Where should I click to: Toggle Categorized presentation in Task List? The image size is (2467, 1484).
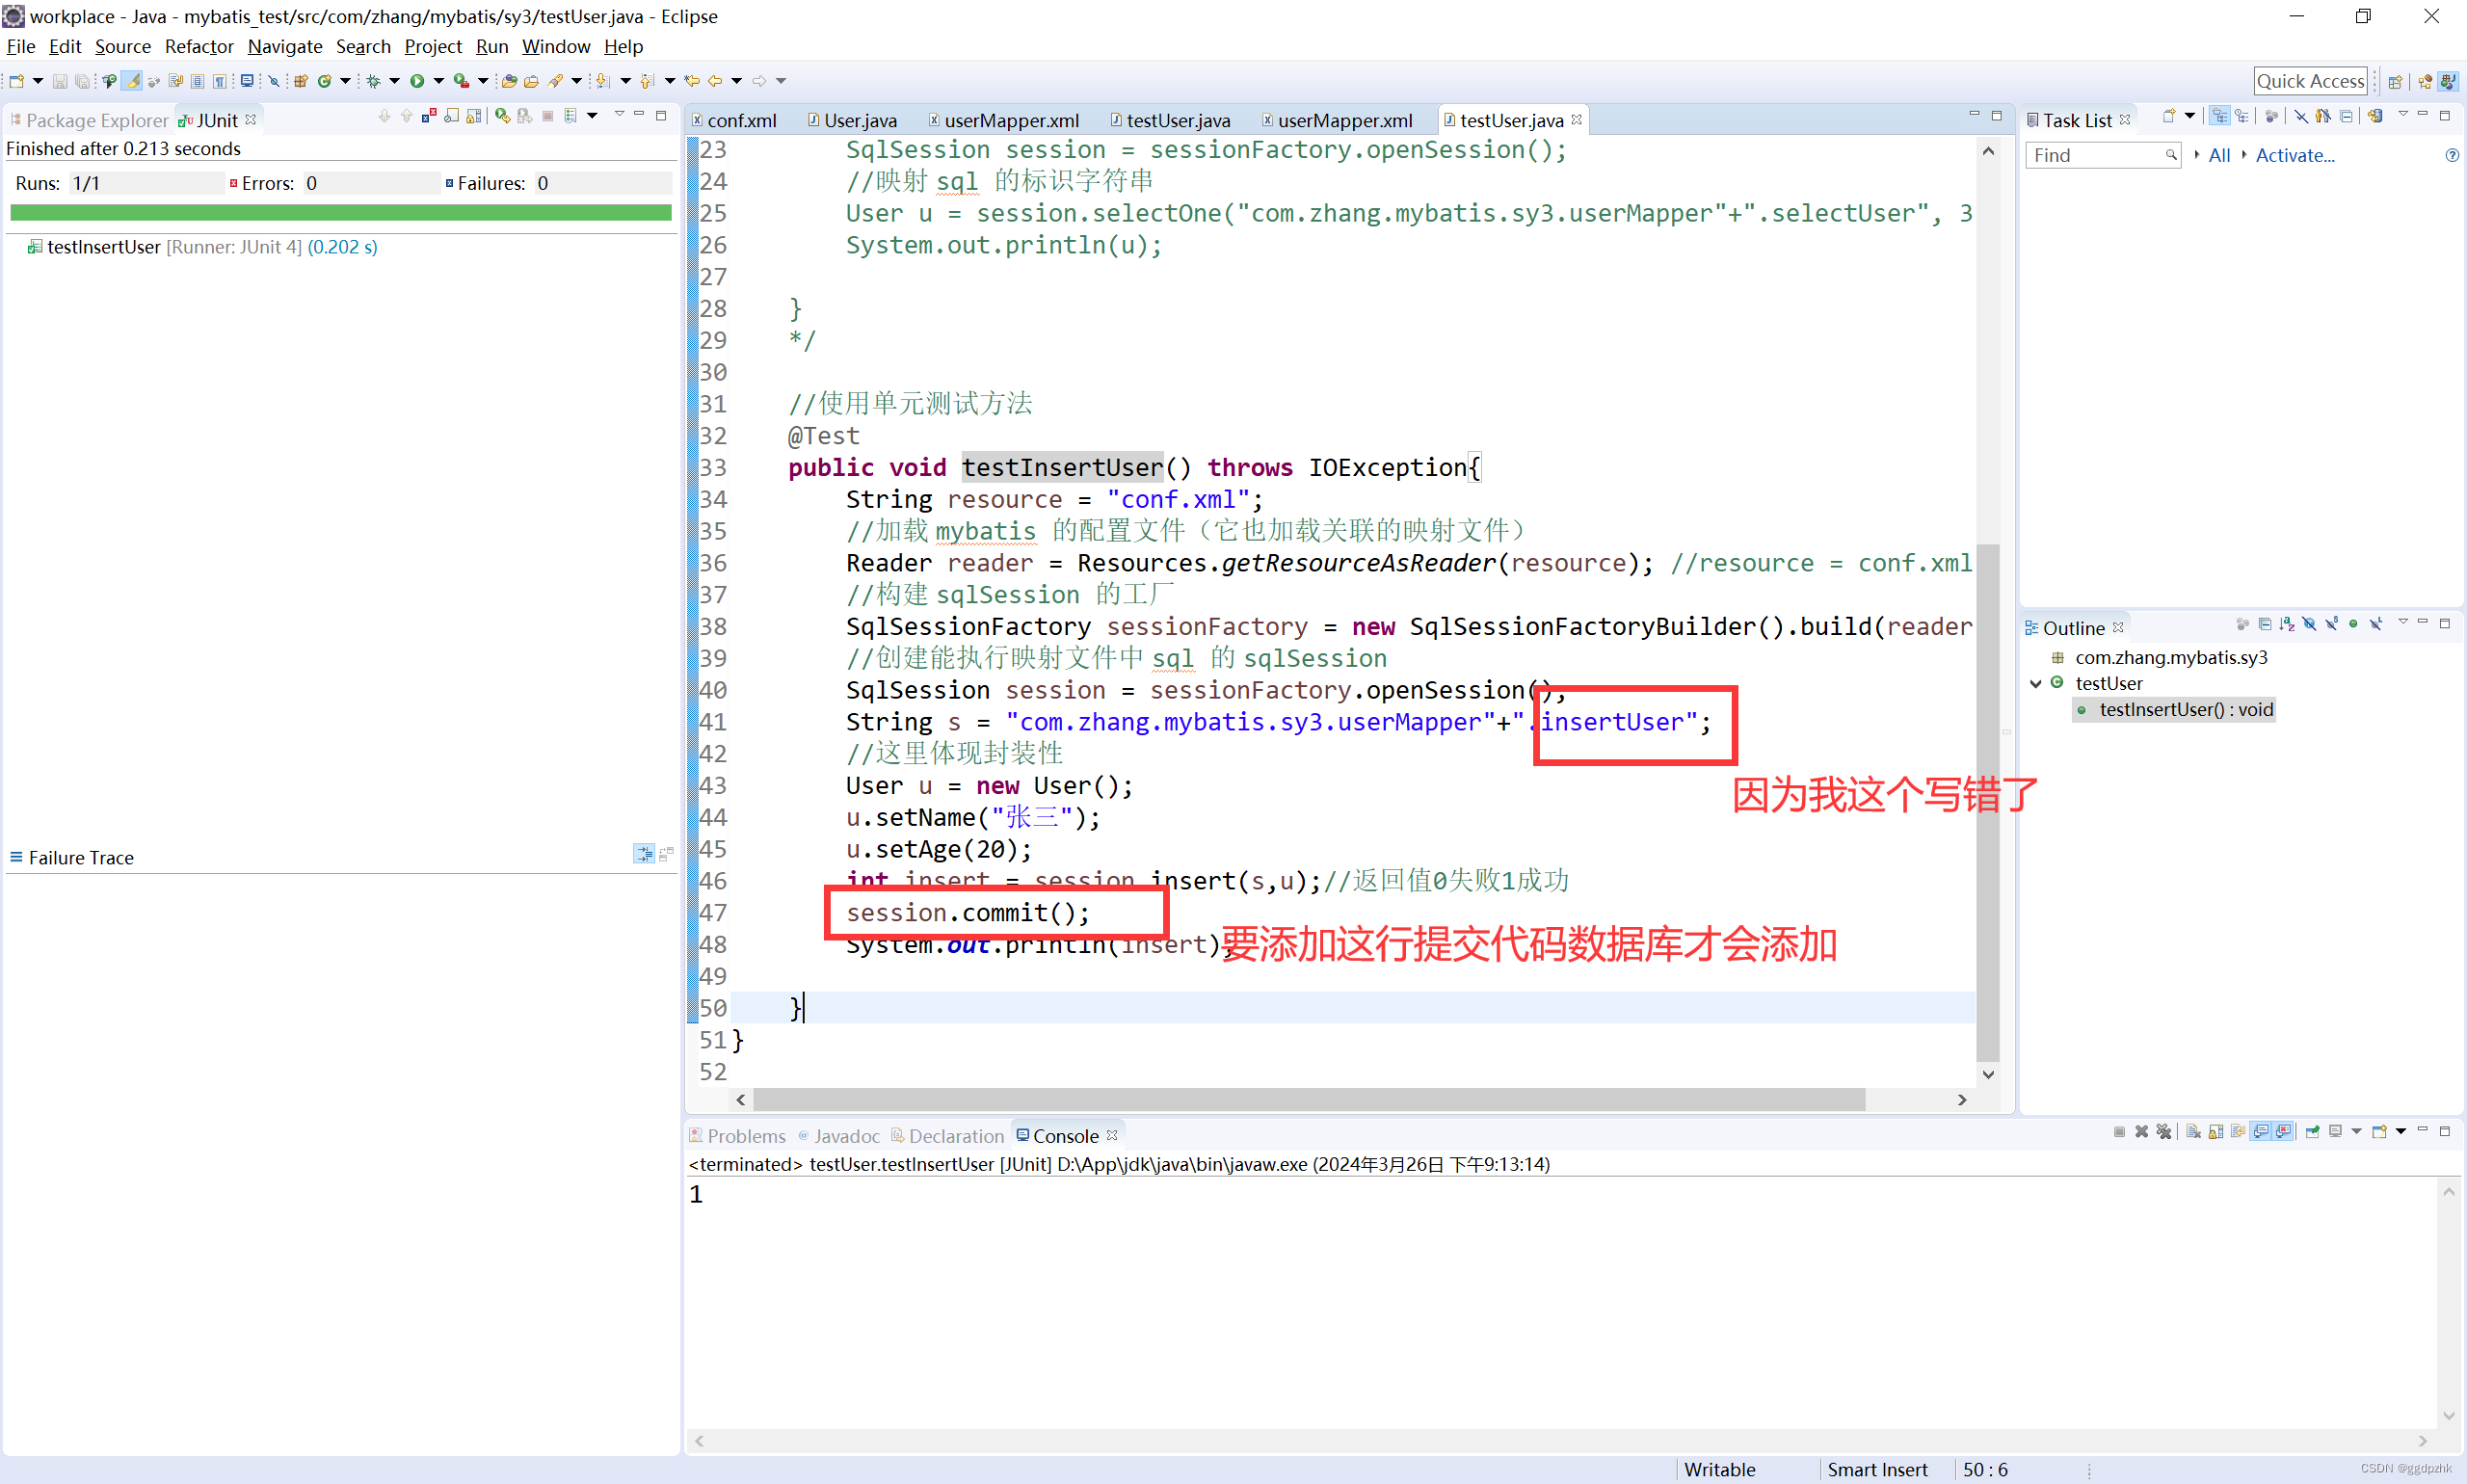pyautogui.click(x=2219, y=116)
